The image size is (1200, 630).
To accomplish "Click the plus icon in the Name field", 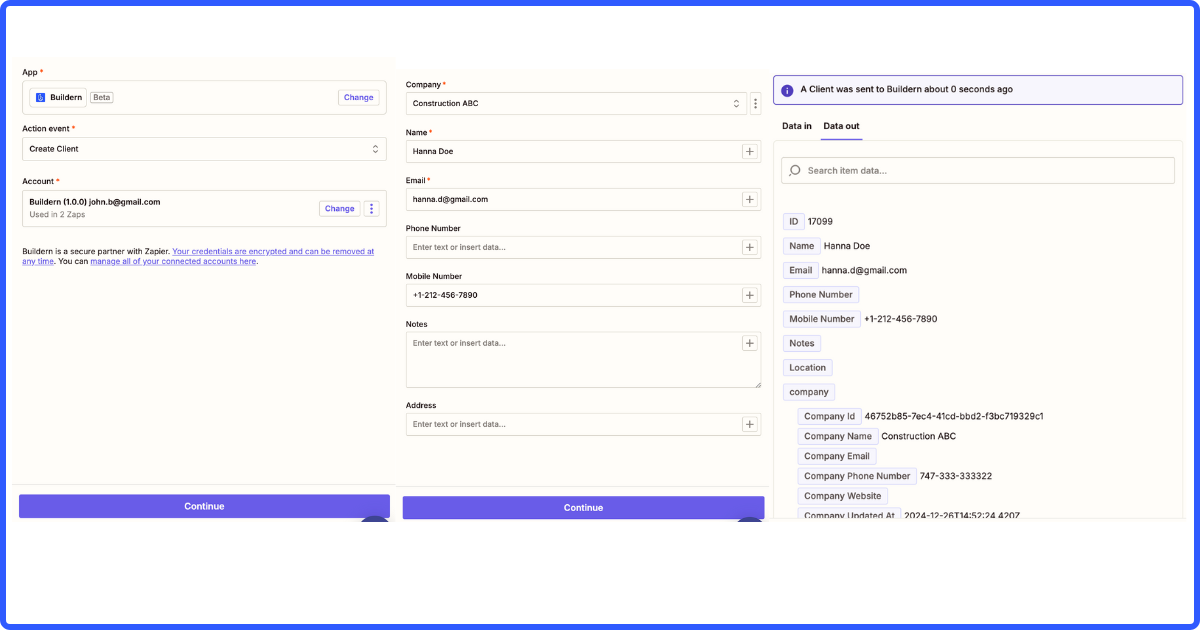I will click(750, 151).
